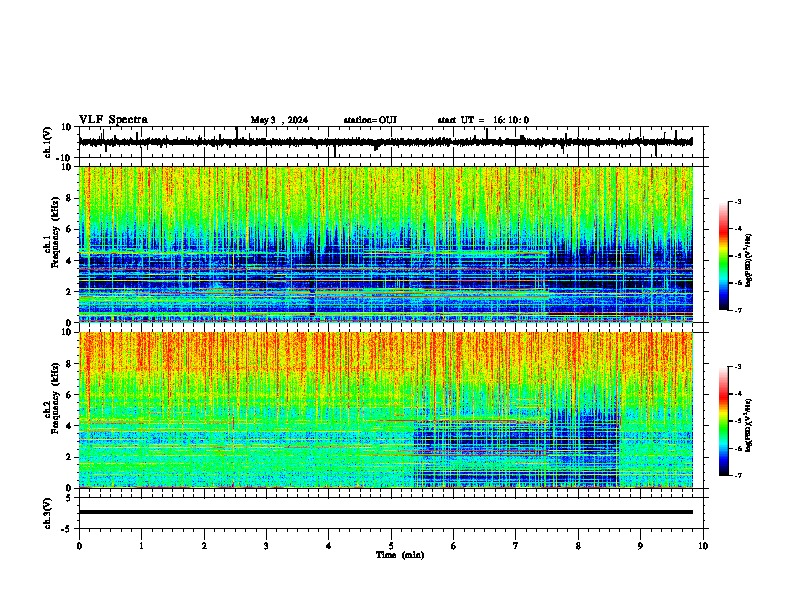The height and width of the screenshot is (612, 792).
Task: Click the "2" kHz tick on ch.2 frequency axis
Action: pyautogui.click(x=69, y=457)
